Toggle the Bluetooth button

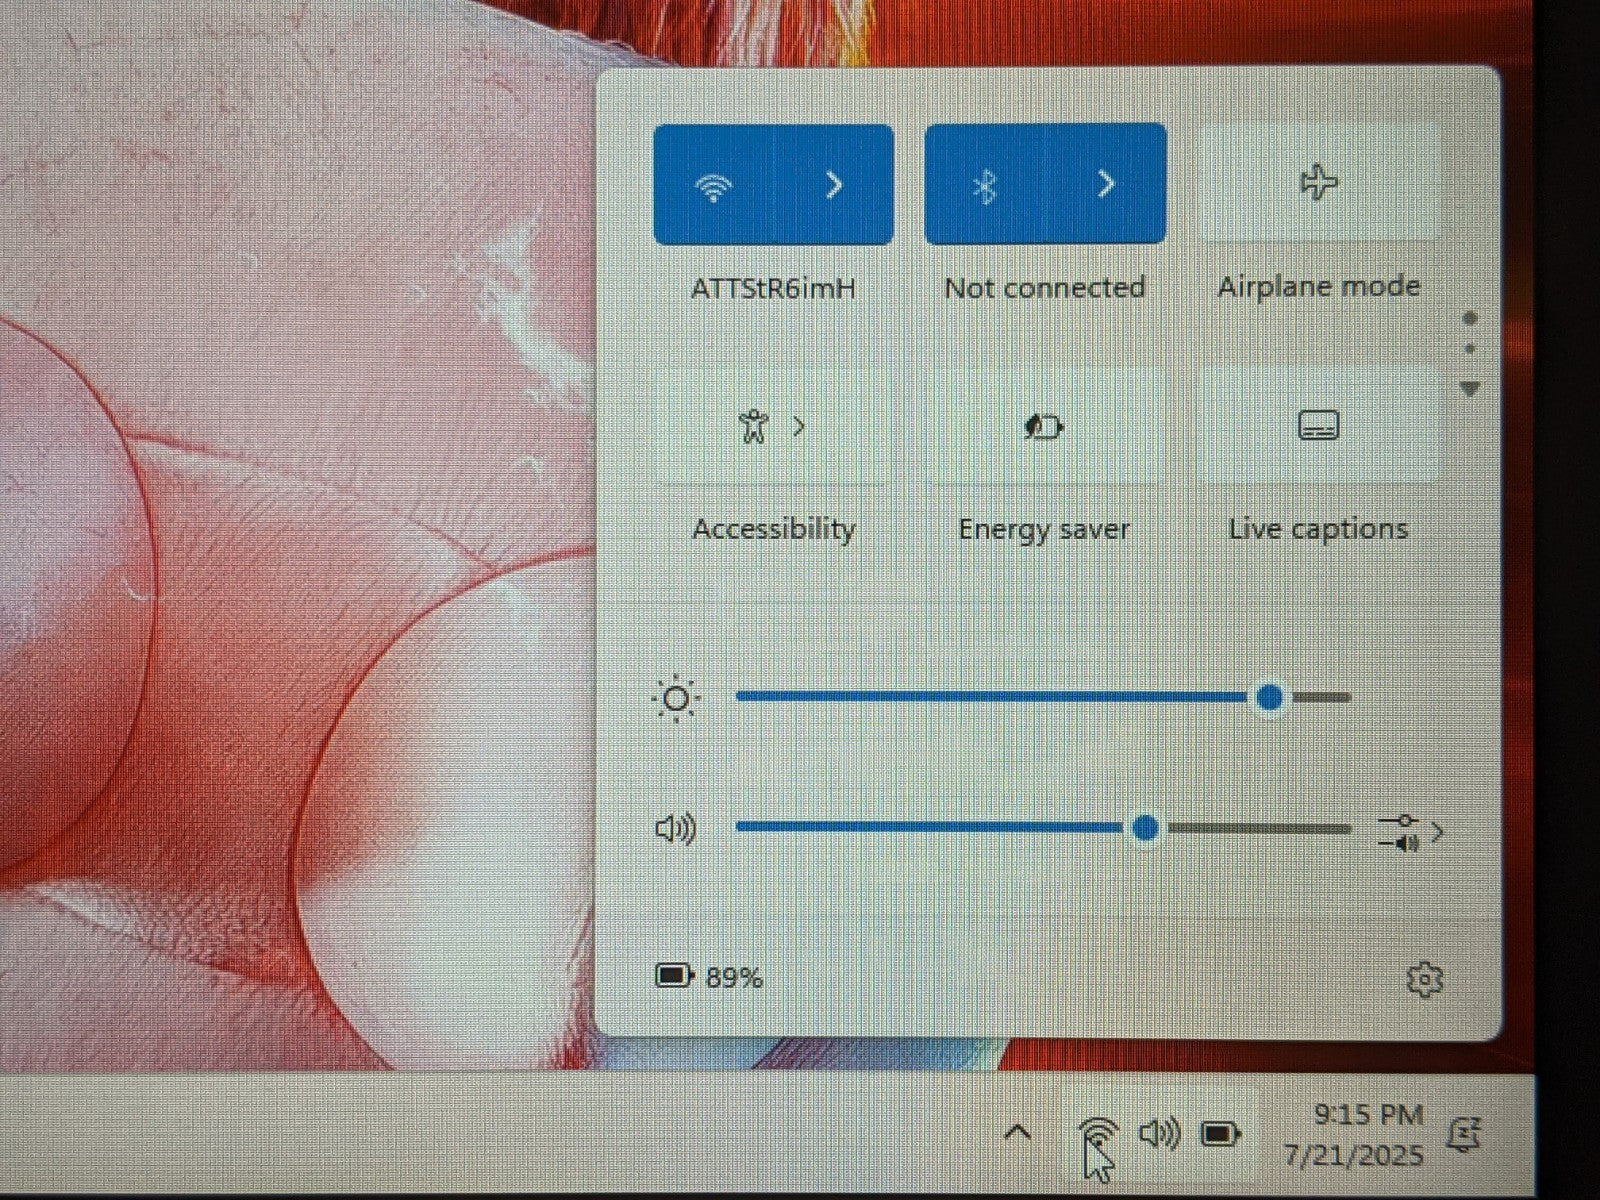pyautogui.click(x=985, y=185)
